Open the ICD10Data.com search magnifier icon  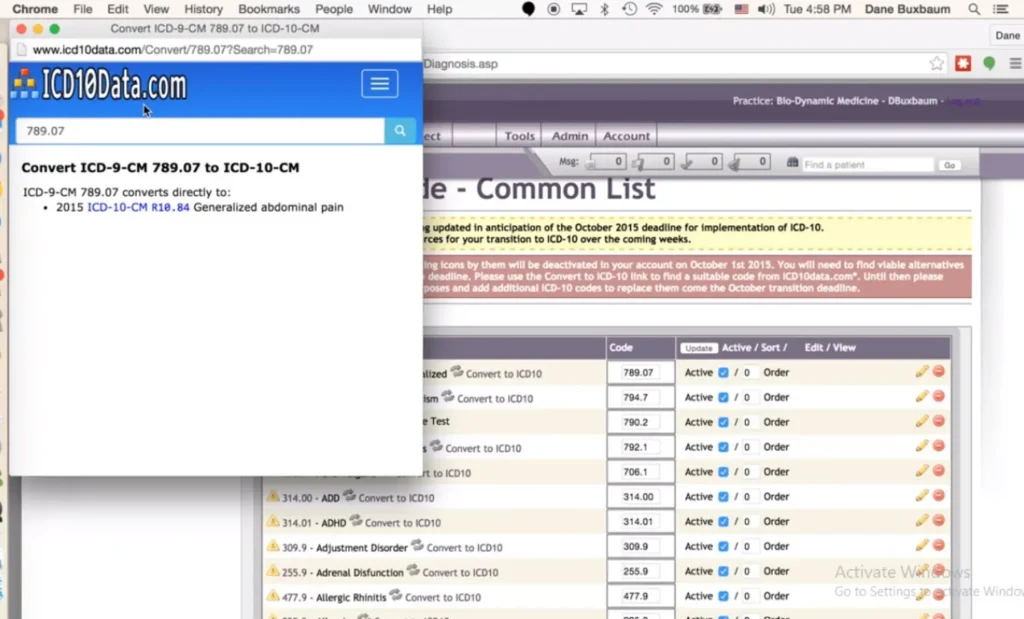401,130
